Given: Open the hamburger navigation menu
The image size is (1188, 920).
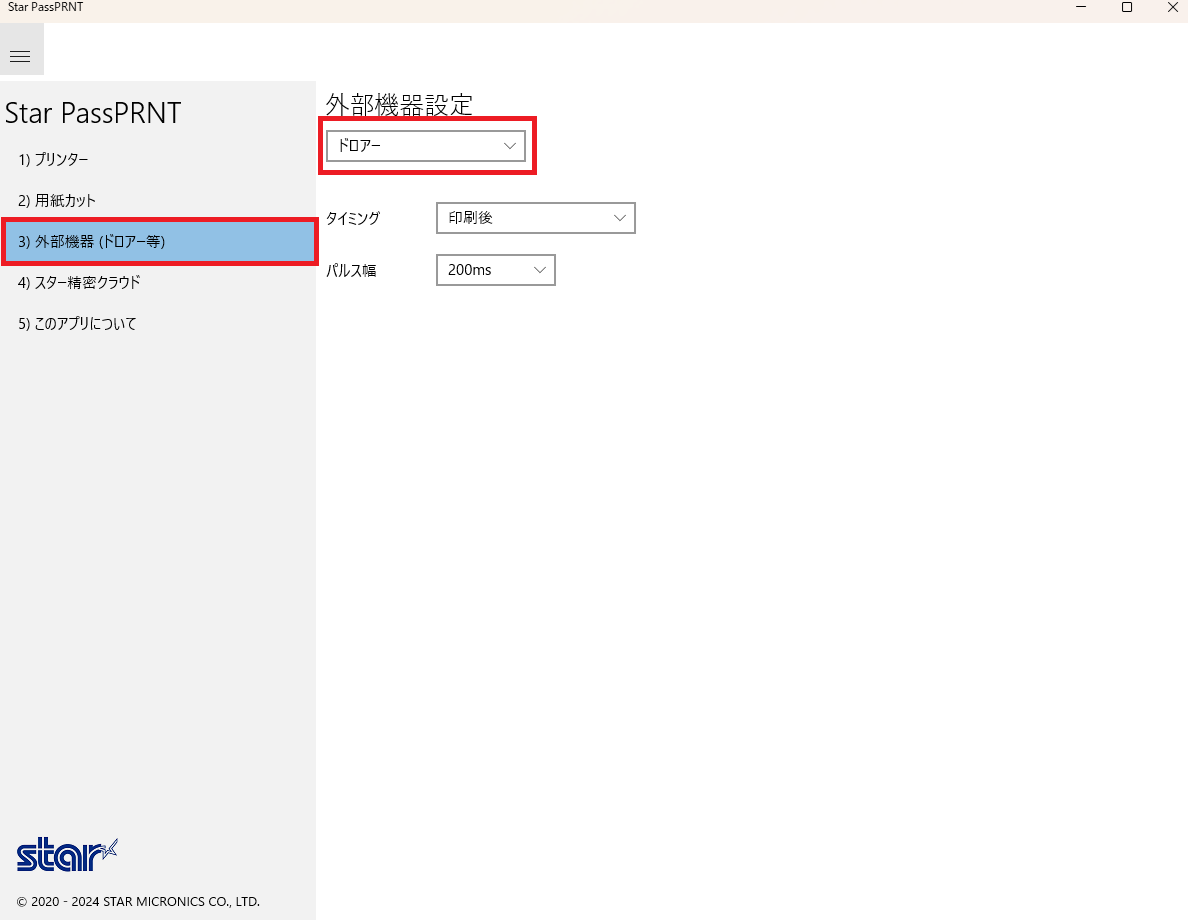Looking at the screenshot, I should click(x=20, y=56).
